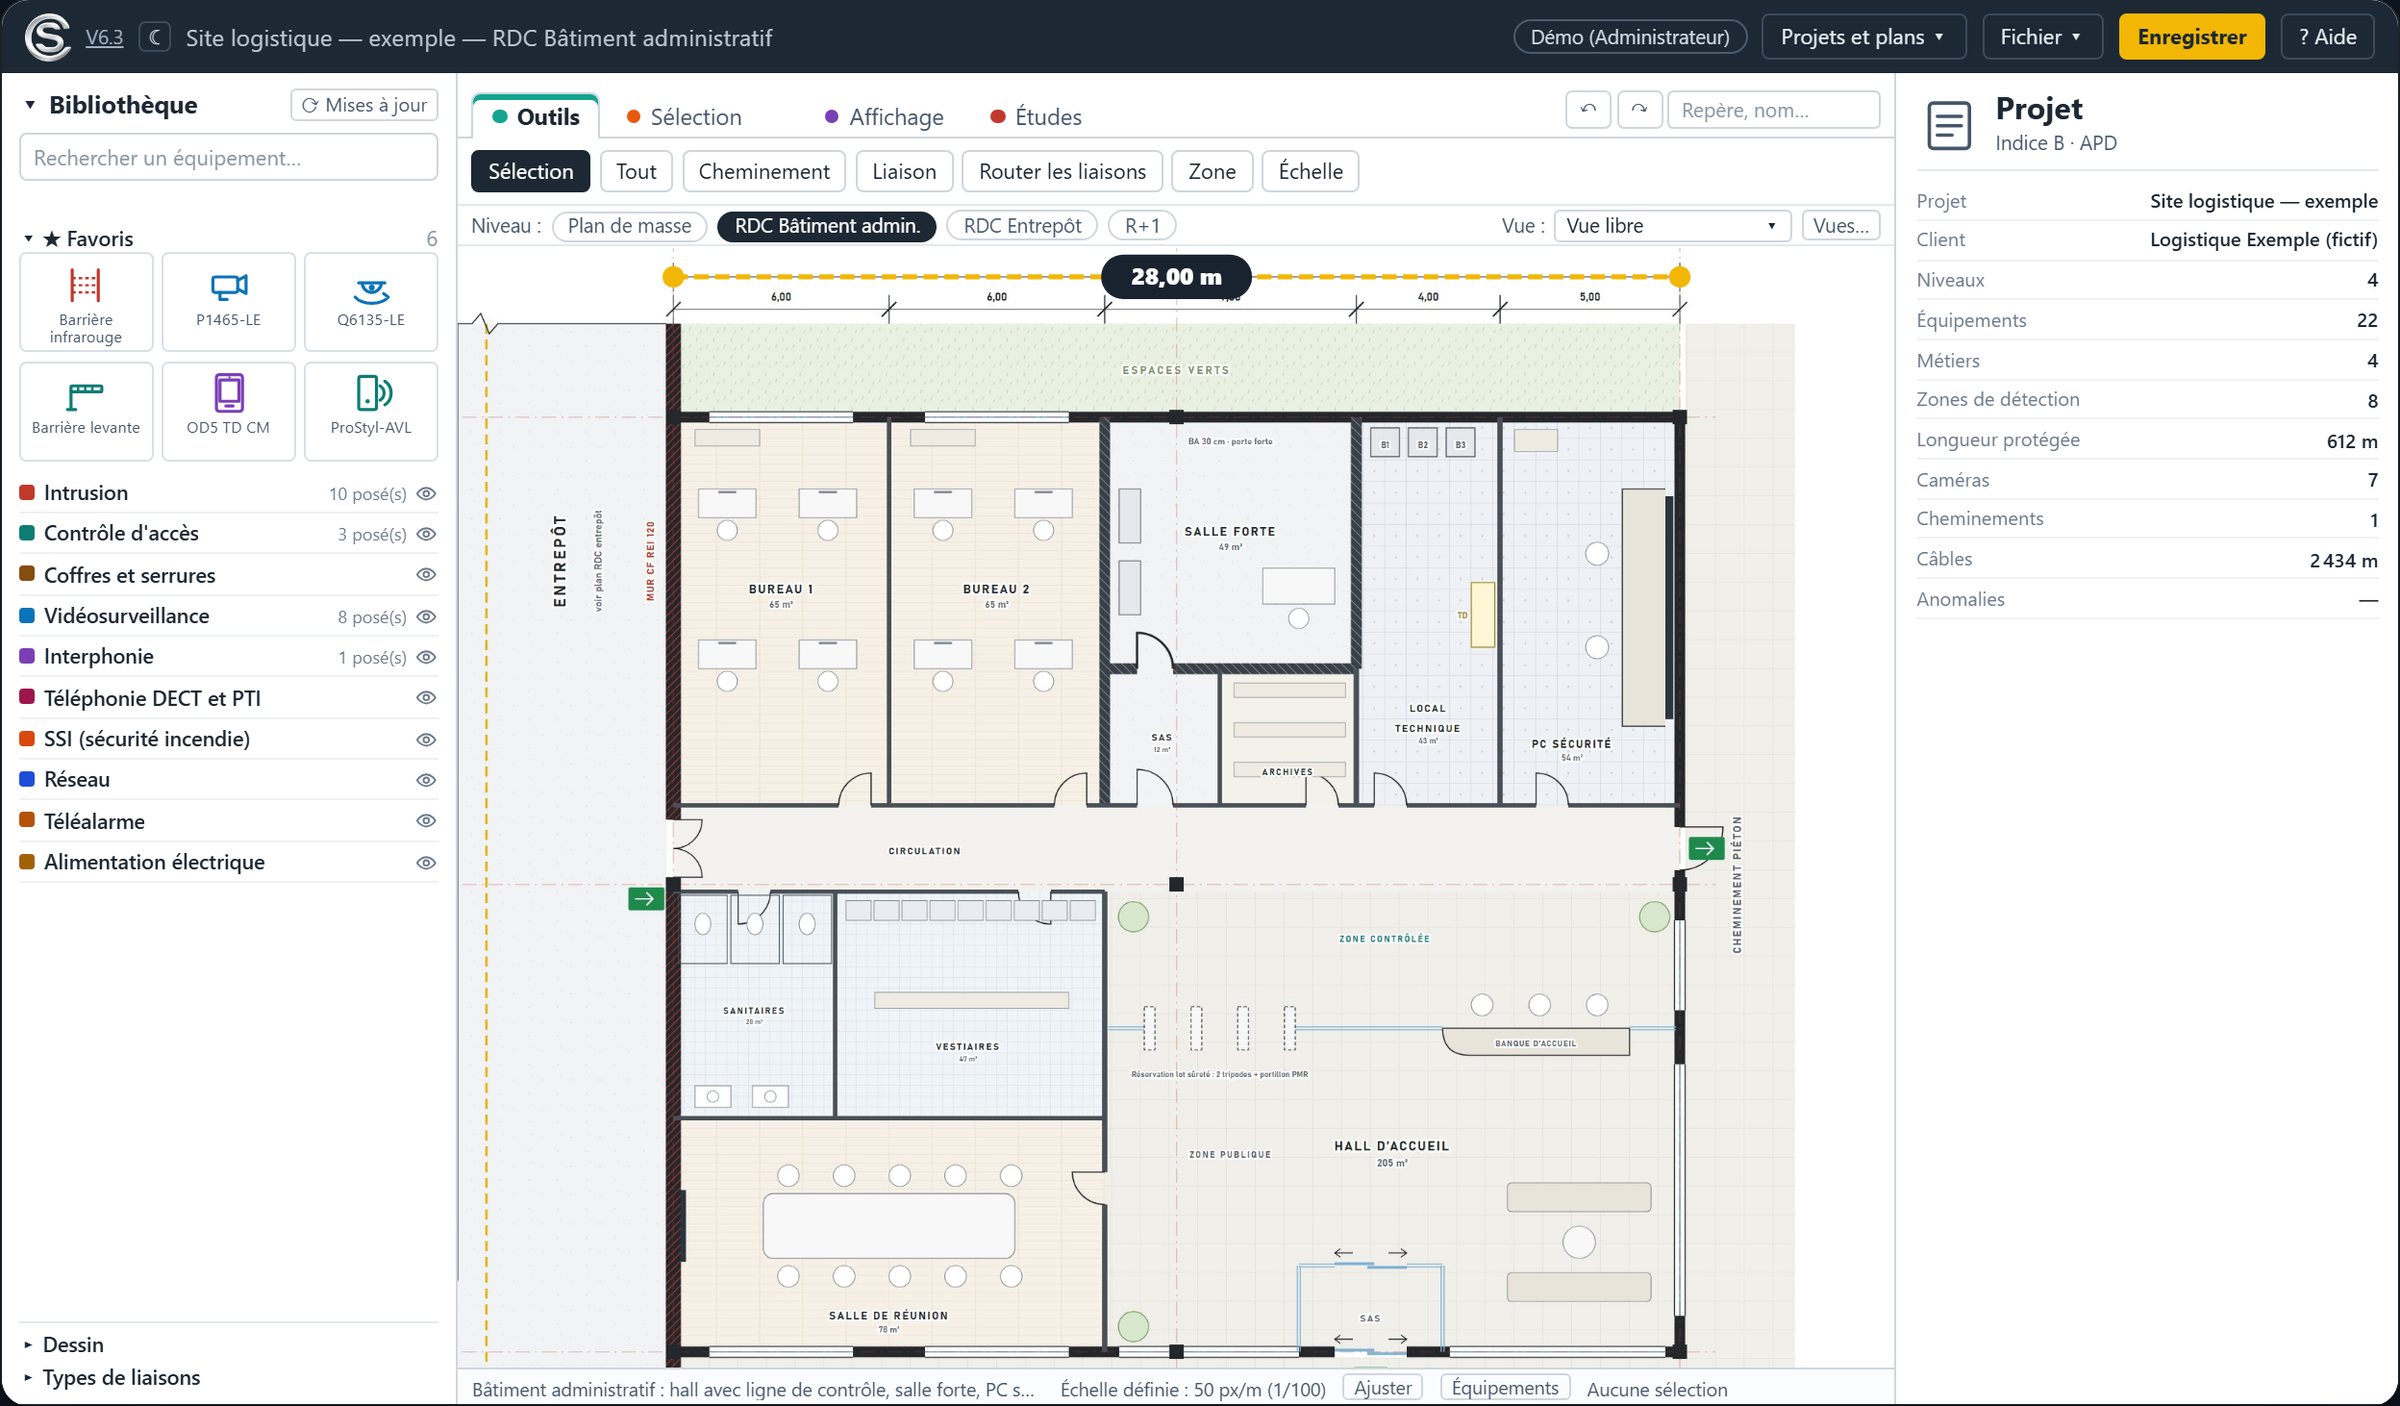Viewport: 2400px width, 1406px height.
Task: Click the right green exit arrow on plan
Action: click(x=1706, y=848)
